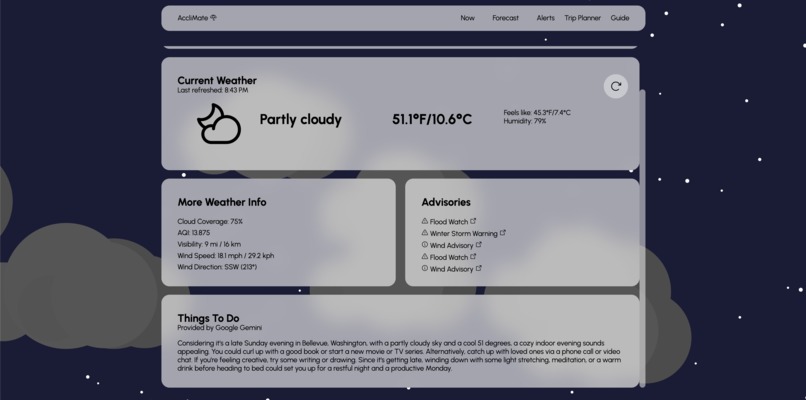
Task: Click the 'Feels like: 45.3°F/7.4°C' text
Action: click(x=537, y=113)
